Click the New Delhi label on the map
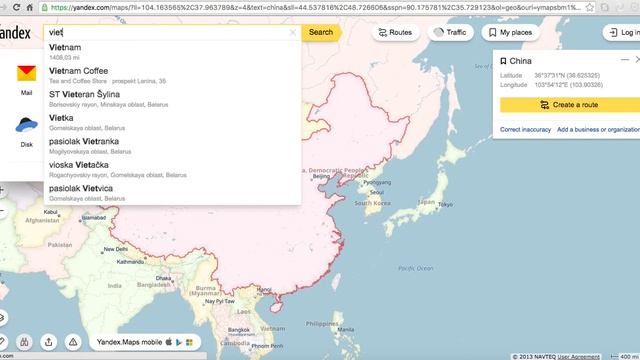This screenshot has height=360, width=640. 116,249
